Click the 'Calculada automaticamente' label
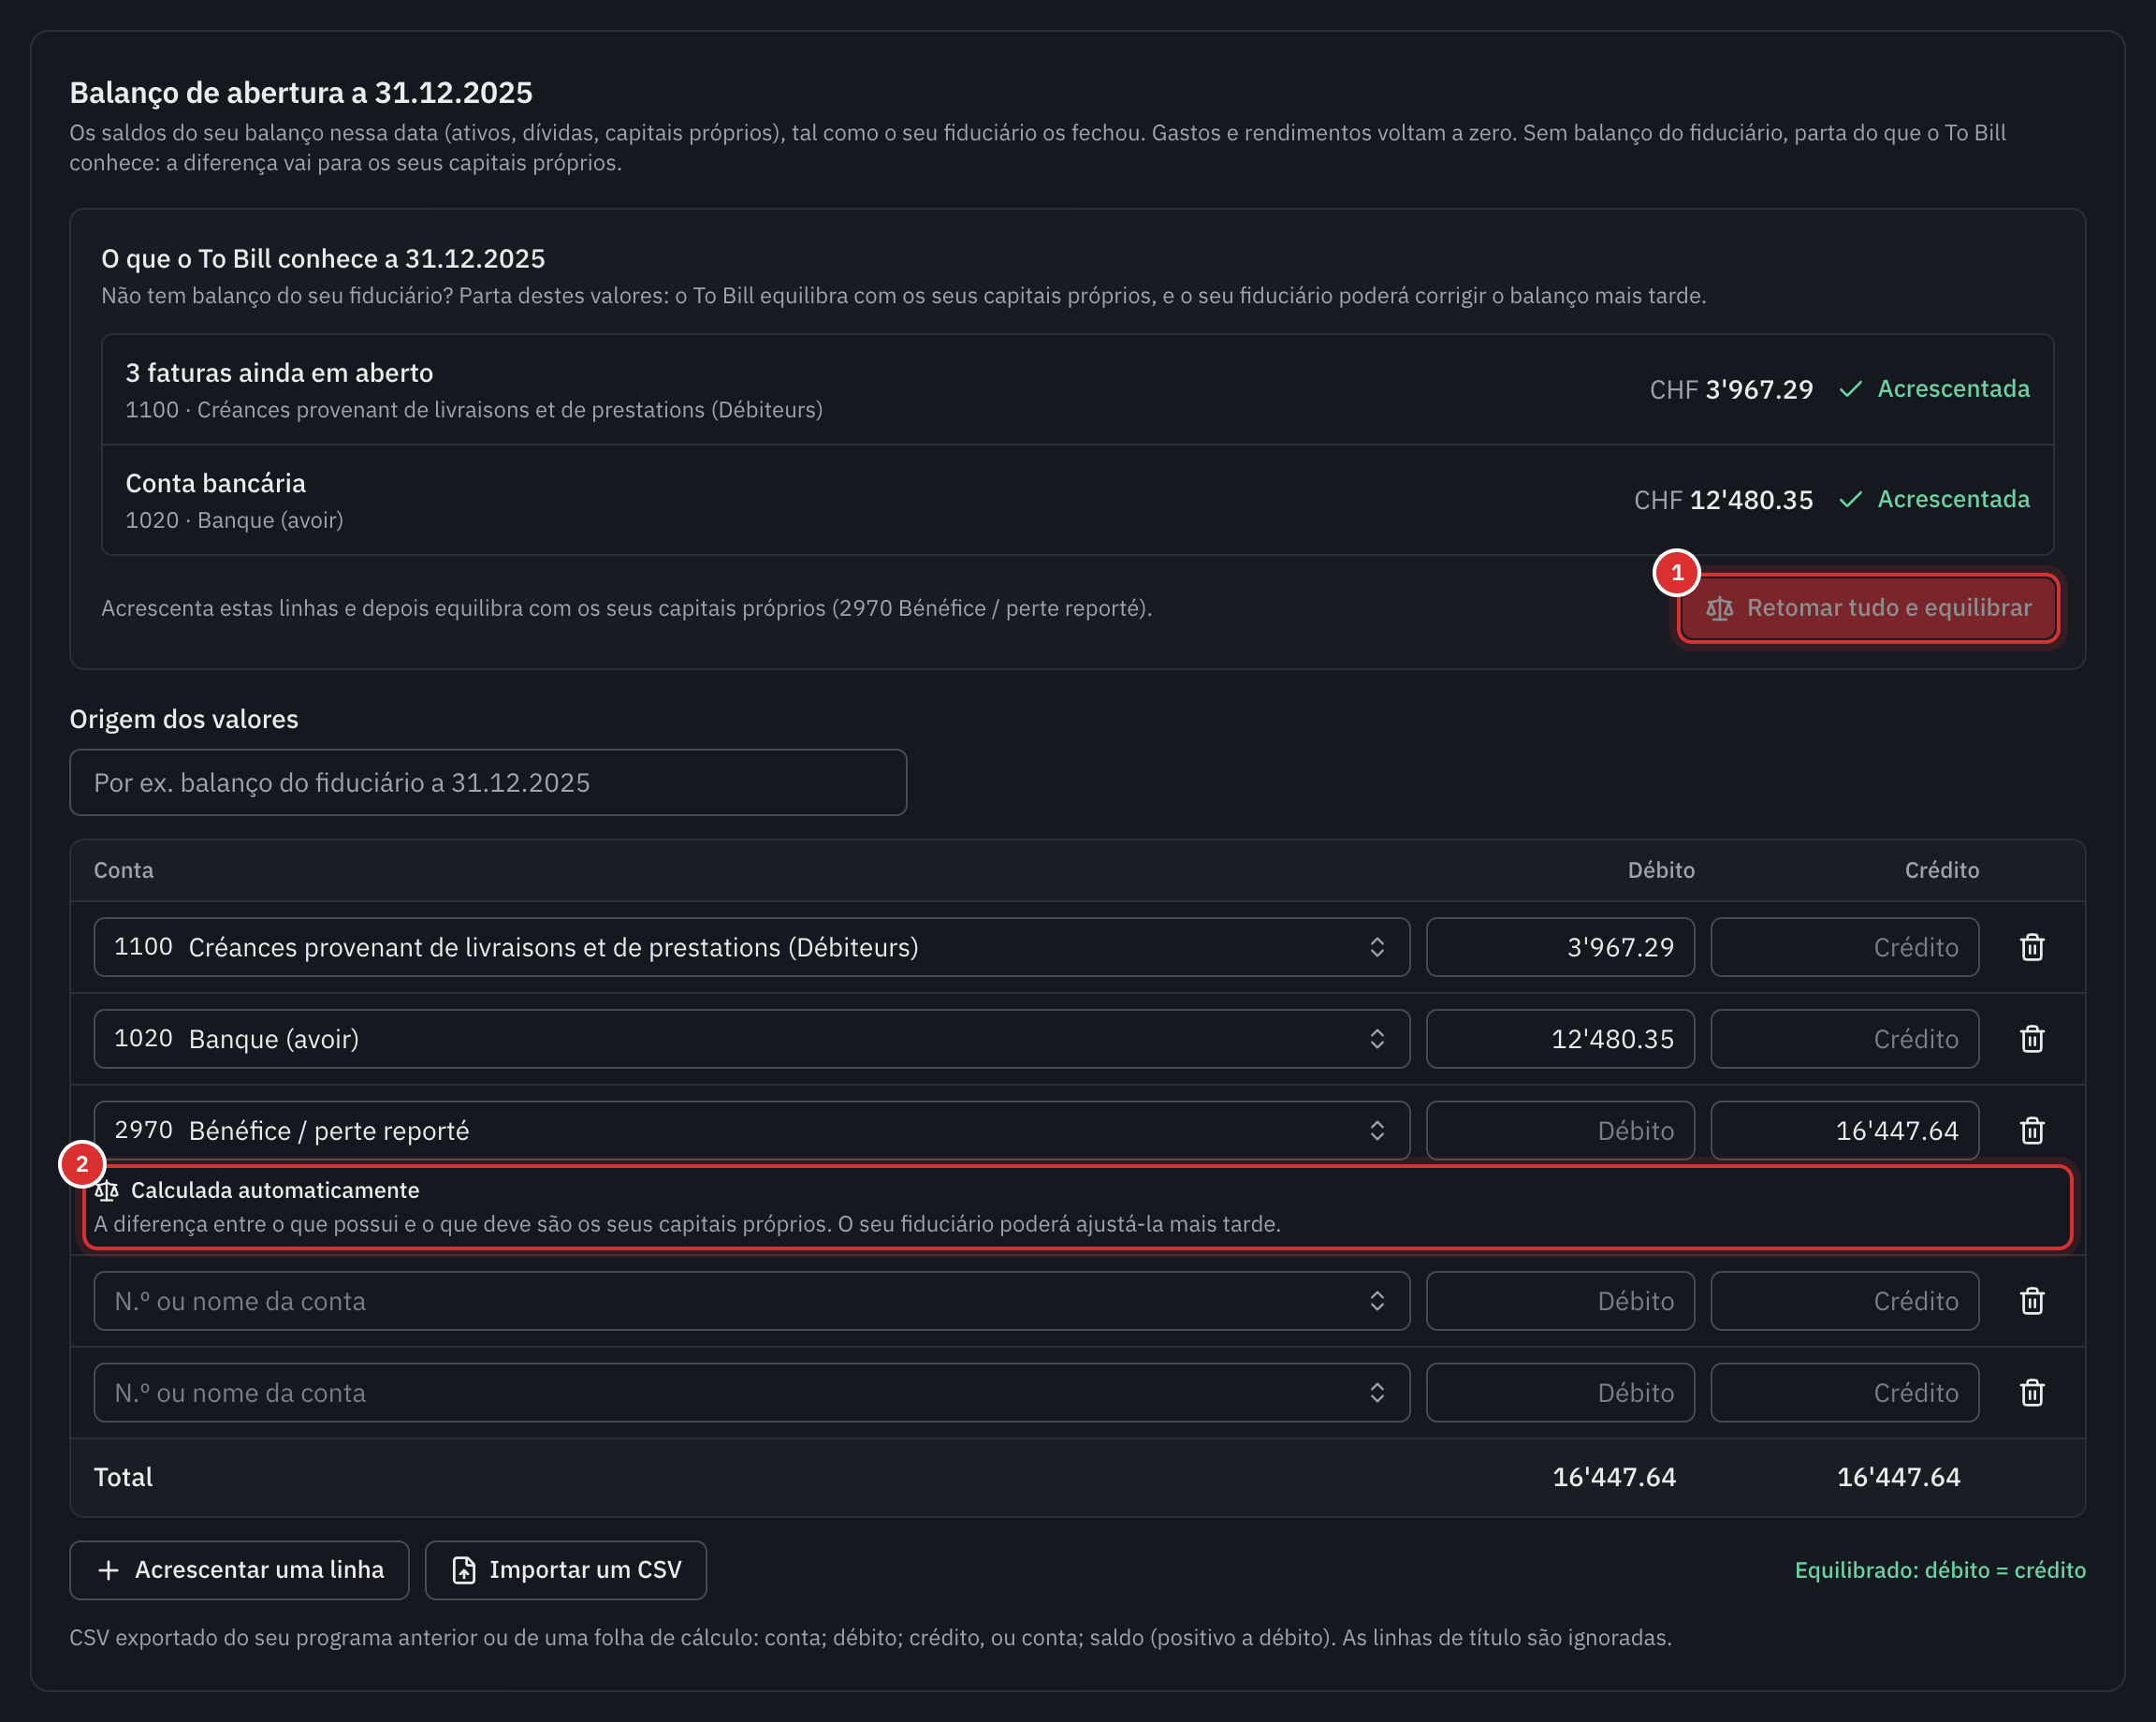 (x=275, y=1190)
